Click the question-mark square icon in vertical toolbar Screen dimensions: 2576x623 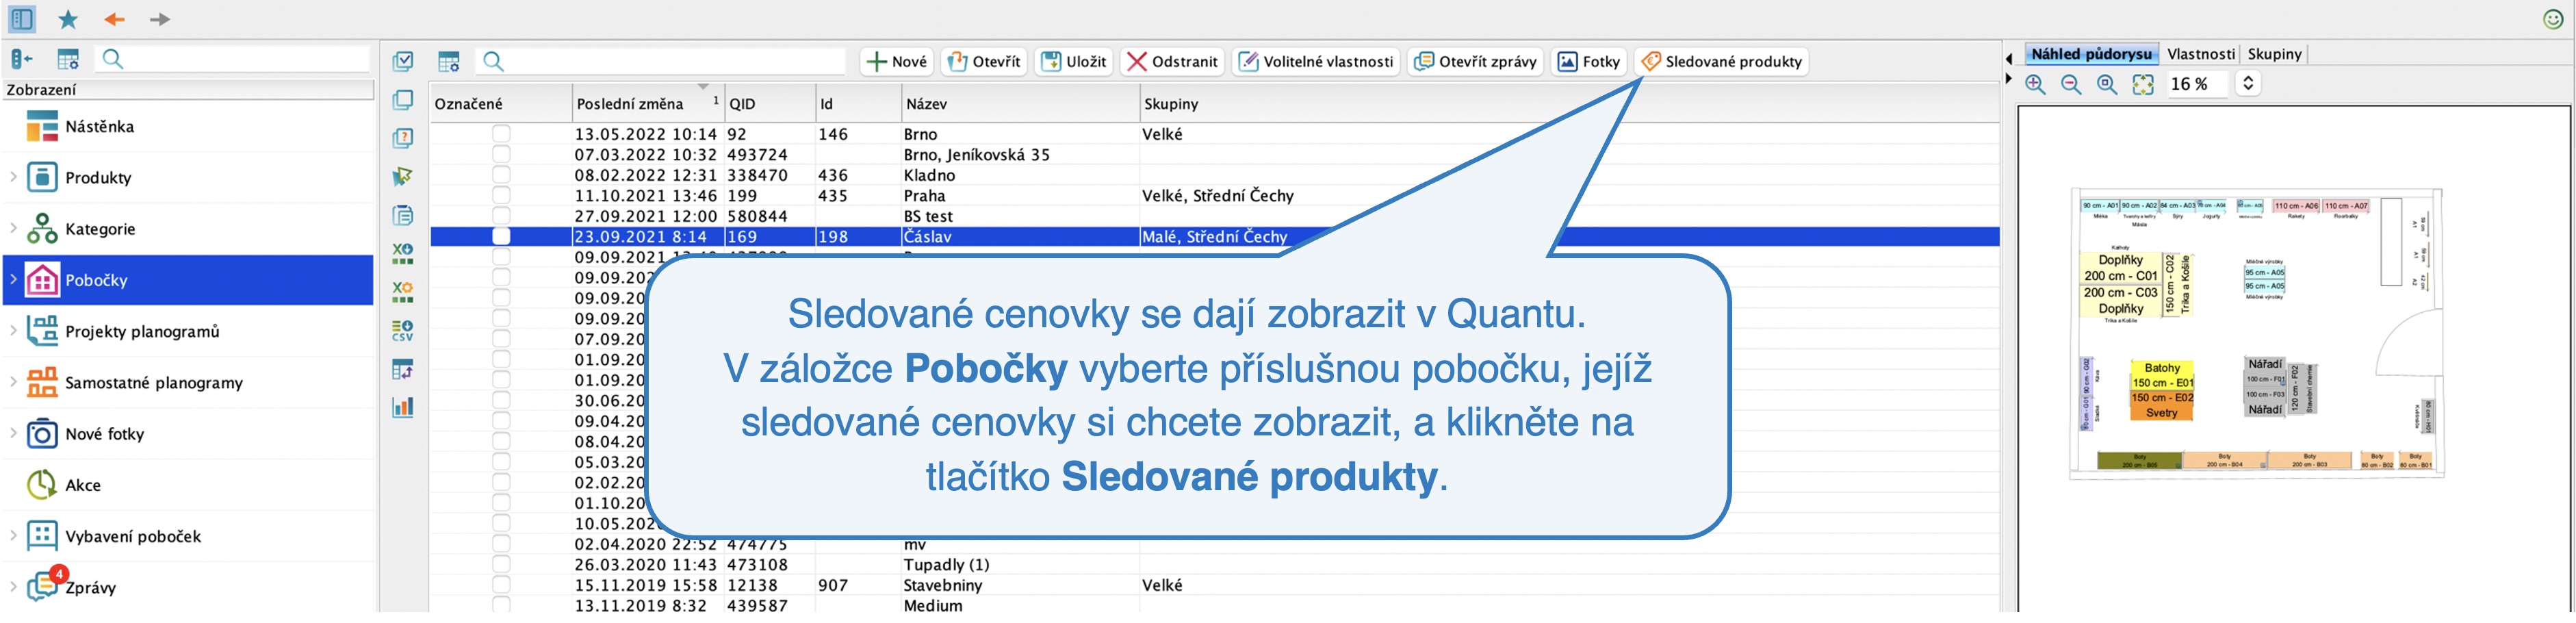[x=403, y=138]
